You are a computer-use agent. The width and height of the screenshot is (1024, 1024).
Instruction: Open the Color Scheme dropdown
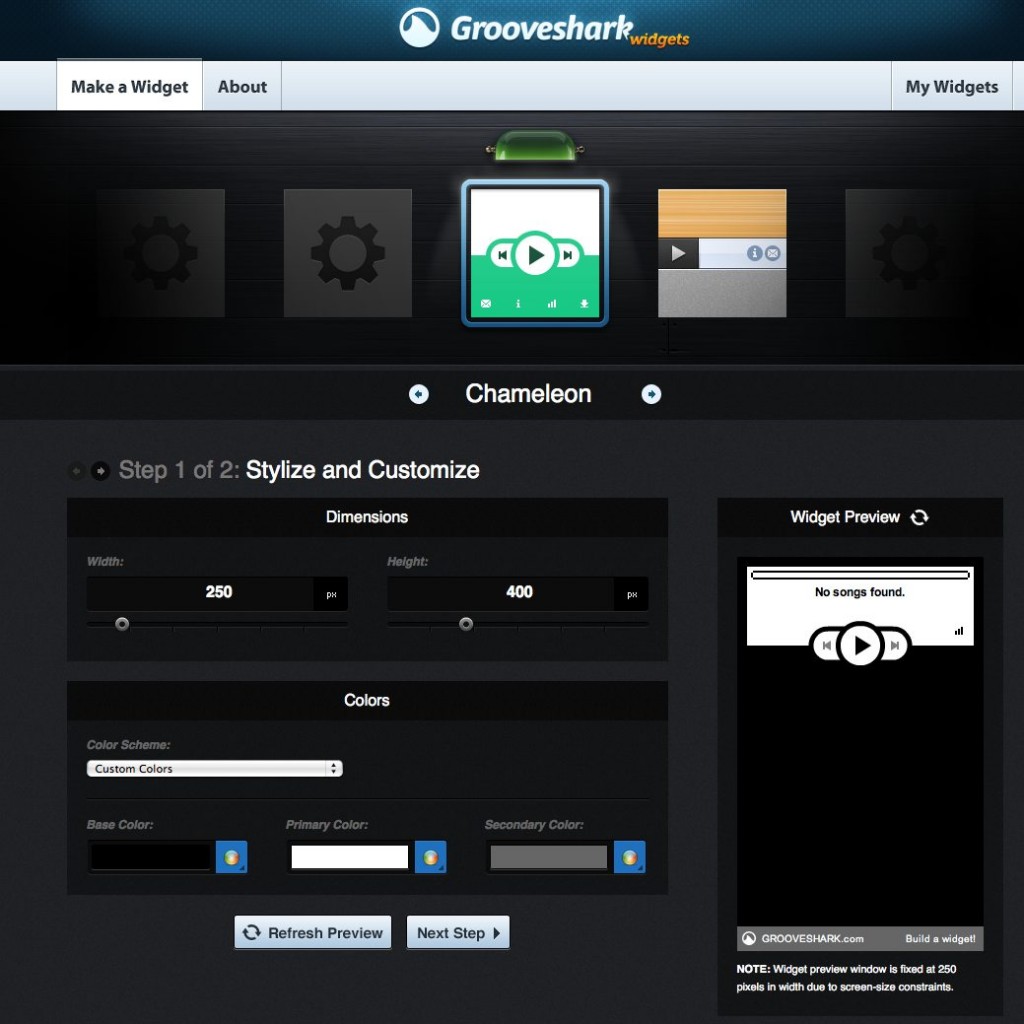pyautogui.click(x=214, y=769)
